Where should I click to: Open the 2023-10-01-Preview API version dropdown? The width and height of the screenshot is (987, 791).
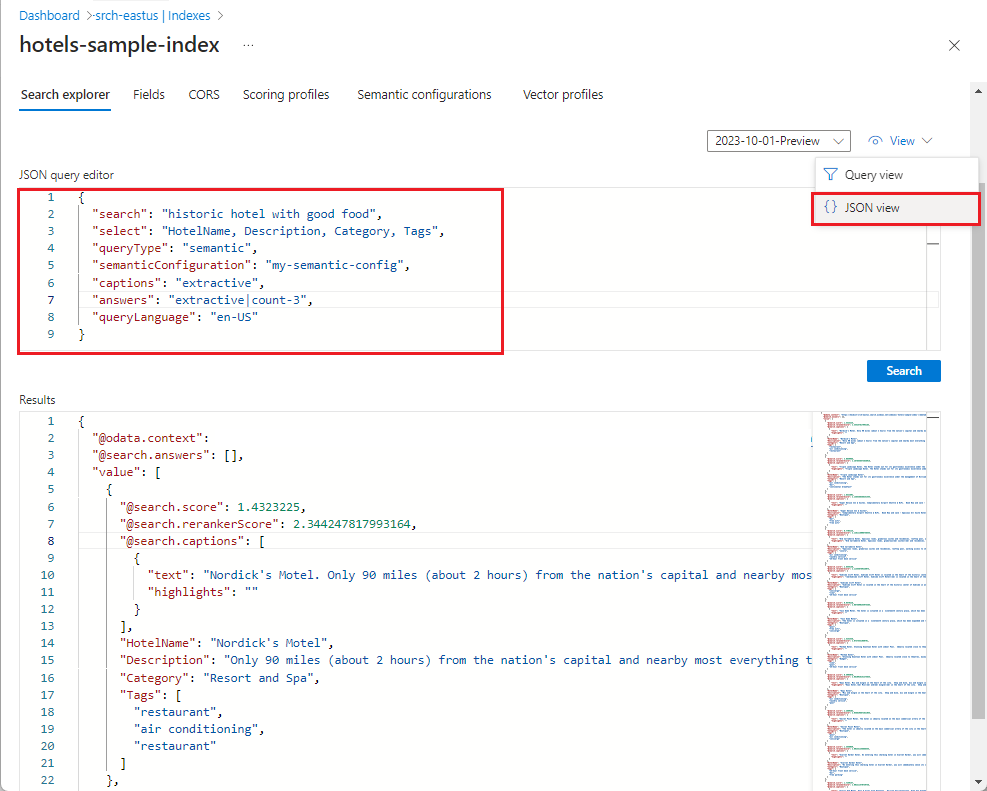778,140
